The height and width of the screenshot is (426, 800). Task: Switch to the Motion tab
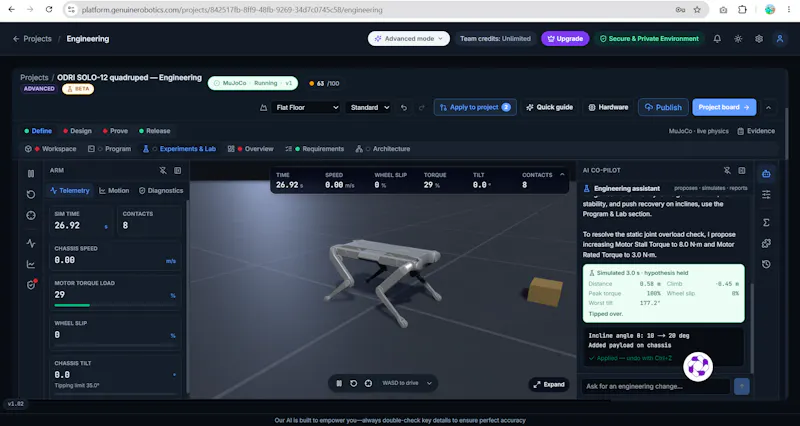pyautogui.click(x=114, y=190)
